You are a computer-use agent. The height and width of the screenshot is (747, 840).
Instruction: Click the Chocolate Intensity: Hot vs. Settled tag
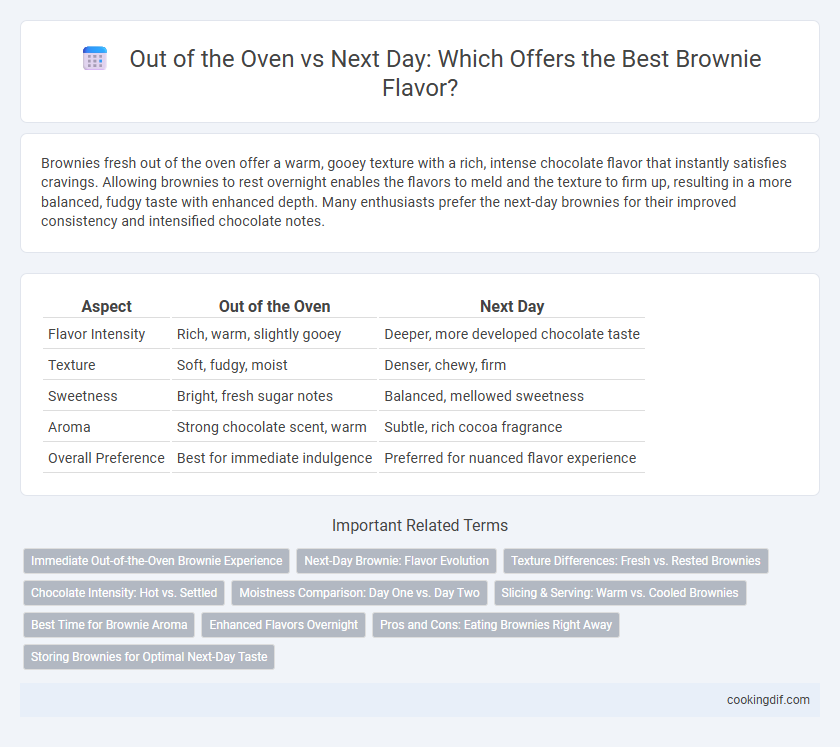click(124, 593)
